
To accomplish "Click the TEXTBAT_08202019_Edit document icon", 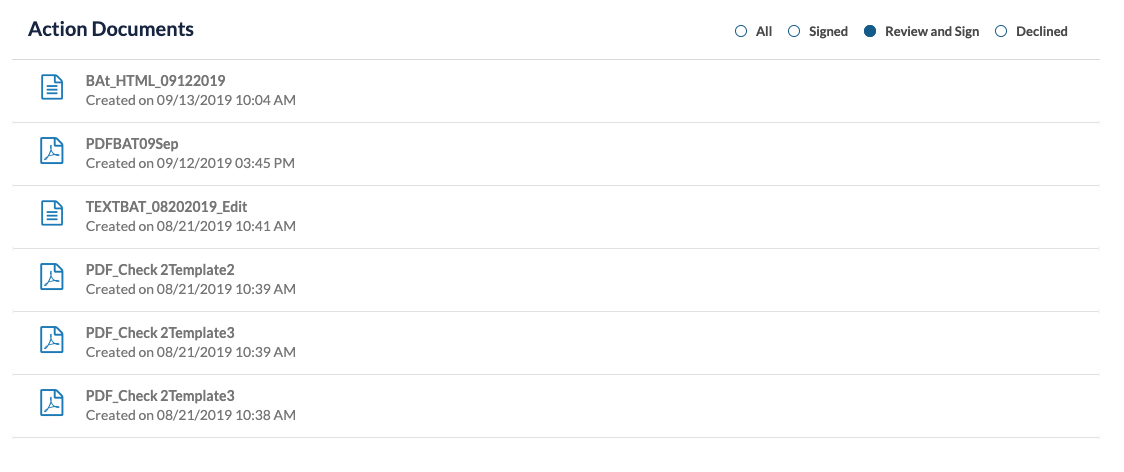I will [x=51, y=213].
